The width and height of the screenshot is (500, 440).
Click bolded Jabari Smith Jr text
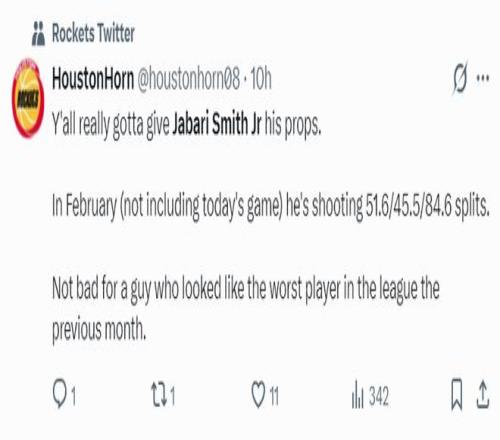217,124
